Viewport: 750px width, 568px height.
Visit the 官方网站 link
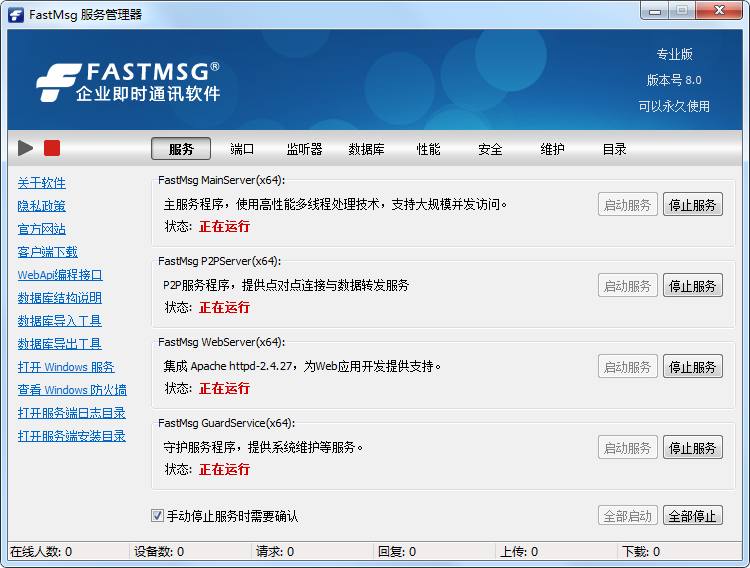click(x=42, y=229)
